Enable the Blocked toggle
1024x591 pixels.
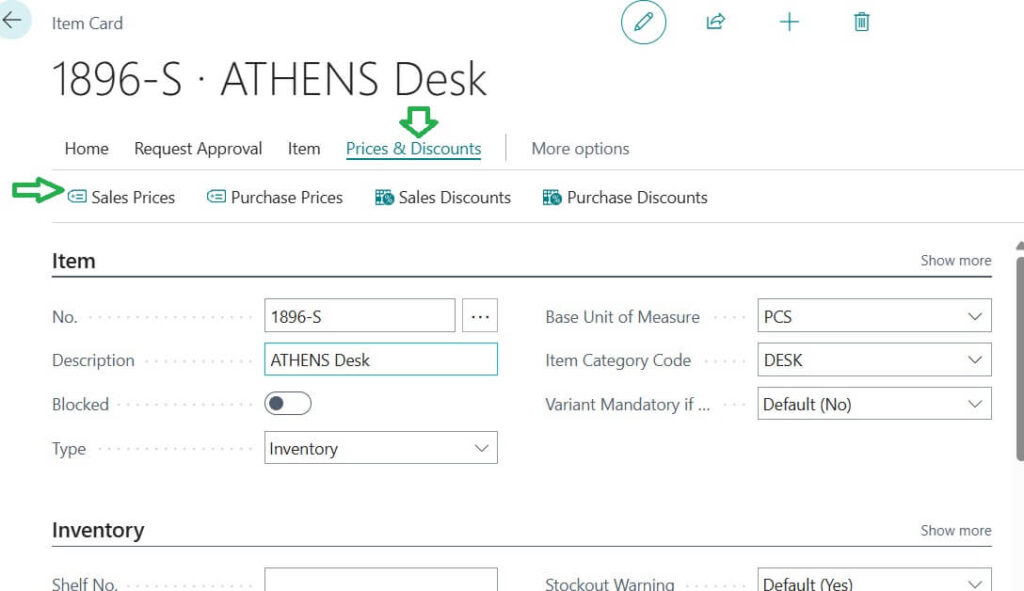288,403
